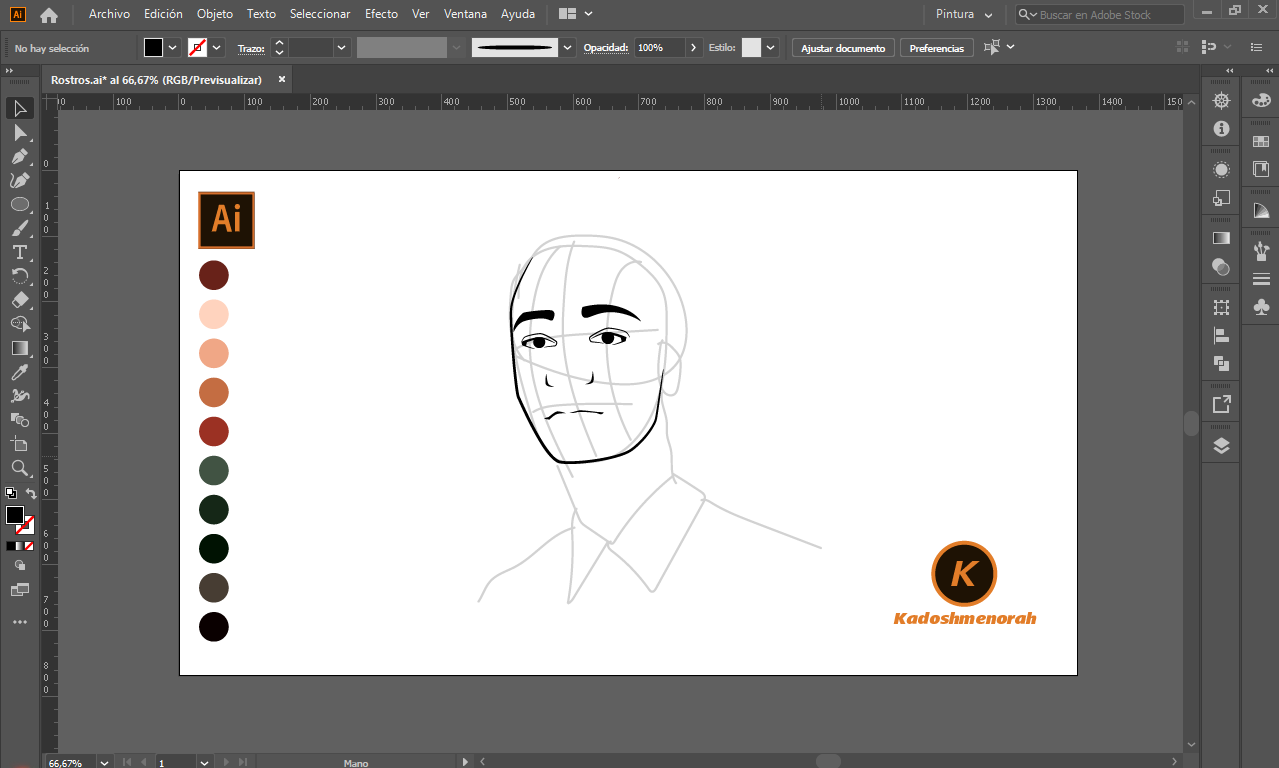Open the Align panel icon
Image resolution: width=1279 pixels, height=768 pixels.
pyautogui.click(x=1221, y=336)
